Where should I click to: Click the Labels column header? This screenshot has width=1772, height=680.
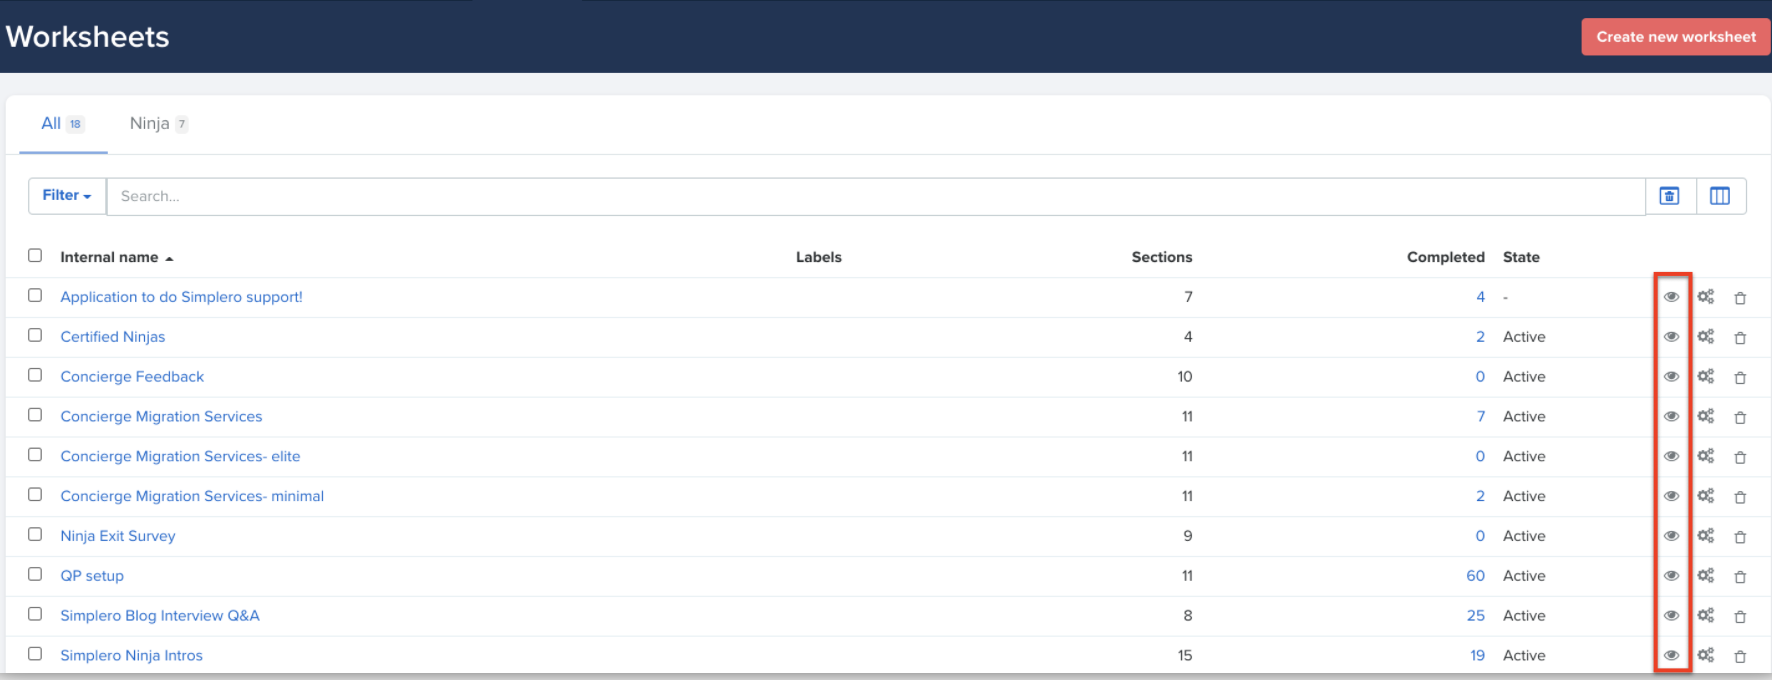(x=818, y=257)
